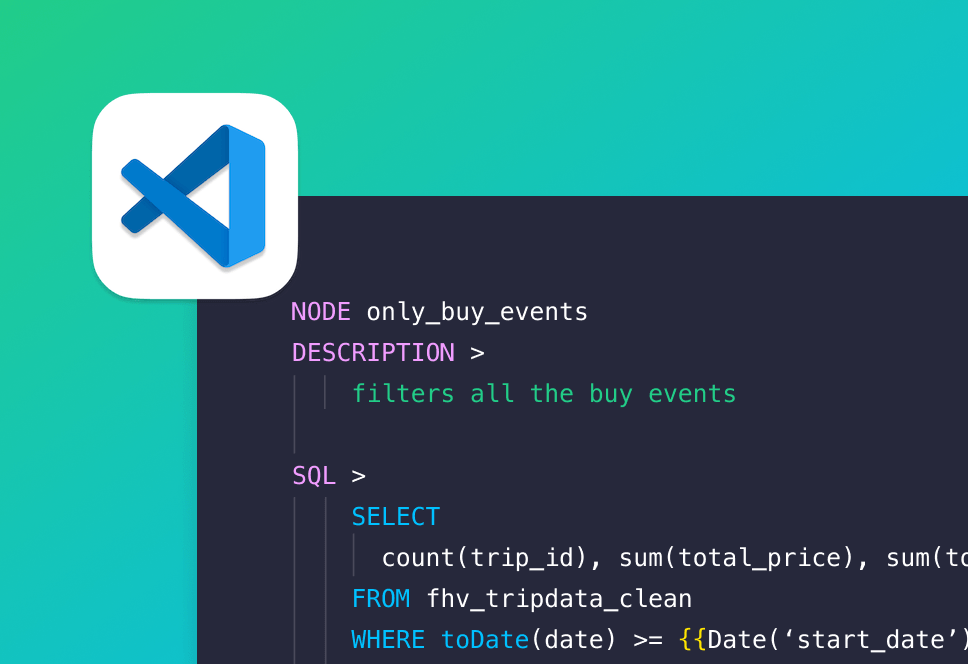Viewport: 968px width, 664px height.
Task: Click the FROM keyword
Action: pos(381,599)
